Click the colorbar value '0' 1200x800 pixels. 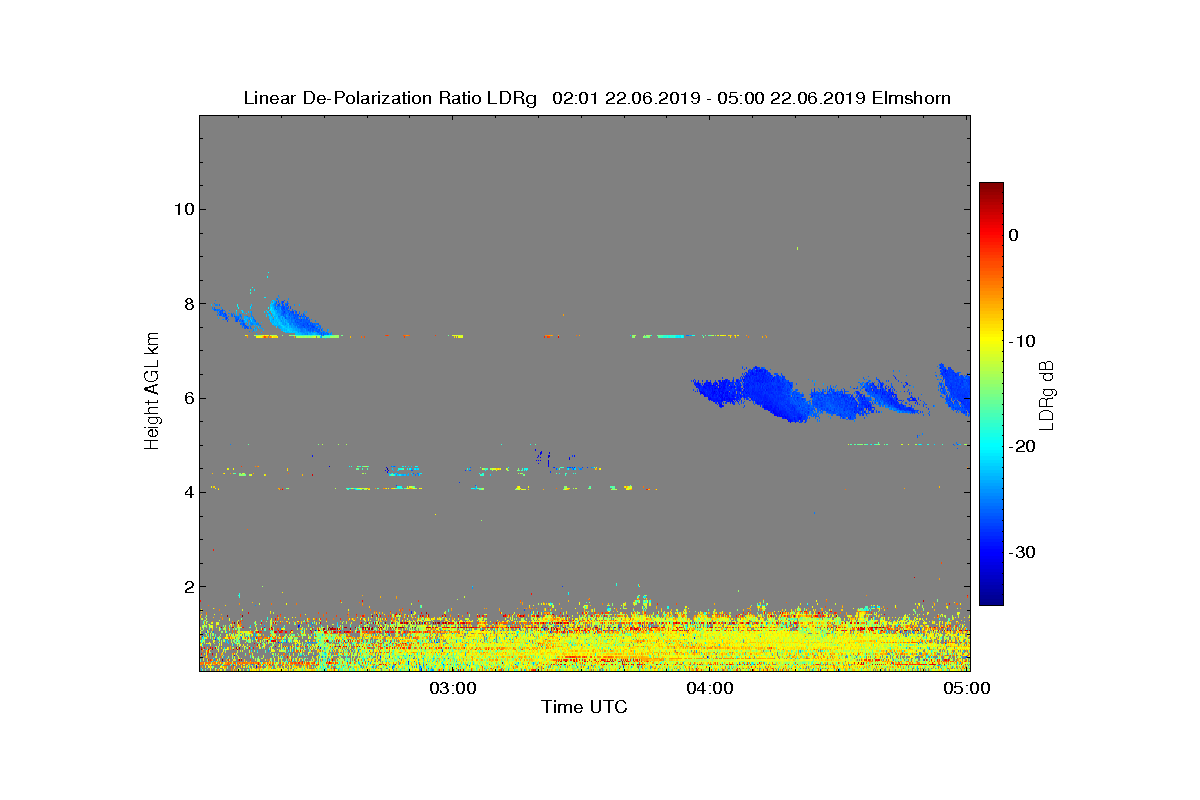[x=1013, y=235]
